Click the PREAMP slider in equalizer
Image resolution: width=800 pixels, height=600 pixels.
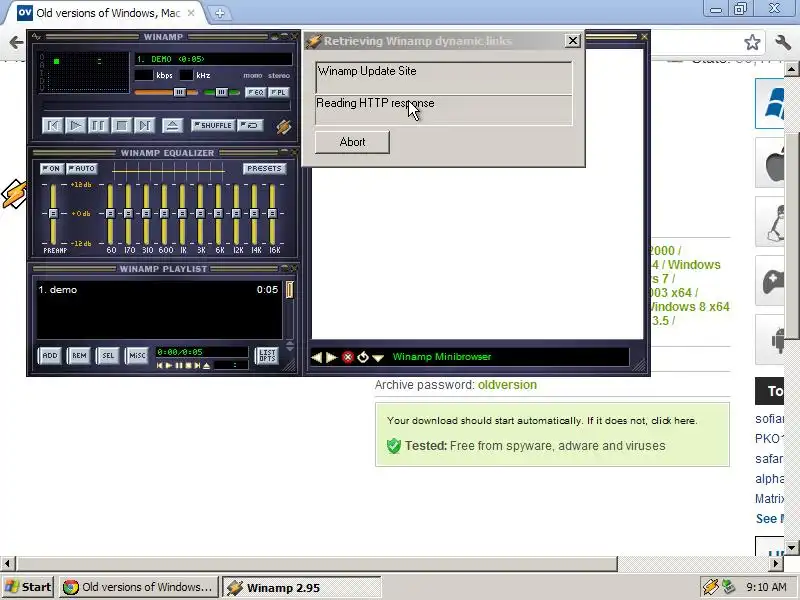[x=53, y=214]
